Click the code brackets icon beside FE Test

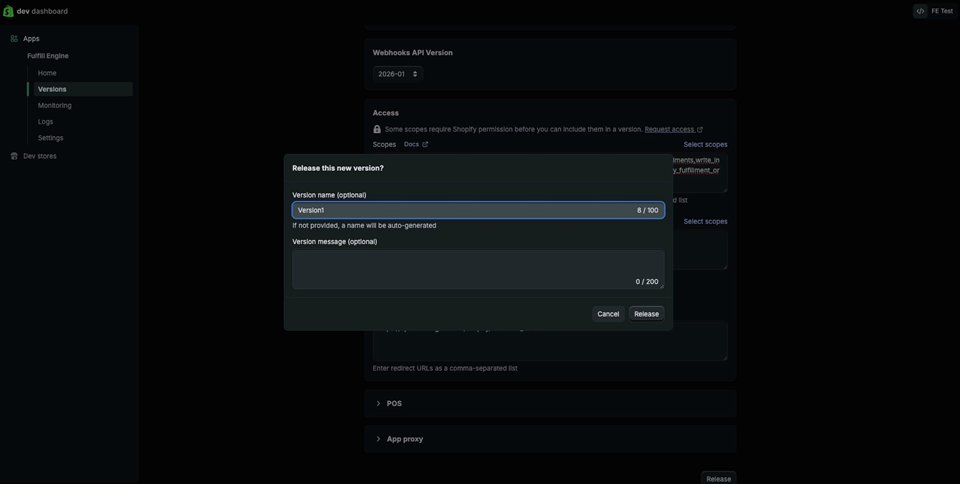point(920,11)
